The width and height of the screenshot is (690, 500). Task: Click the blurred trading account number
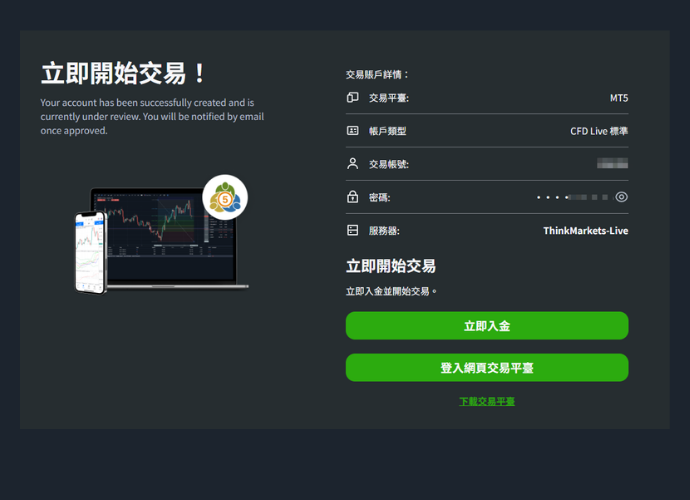(612, 163)
